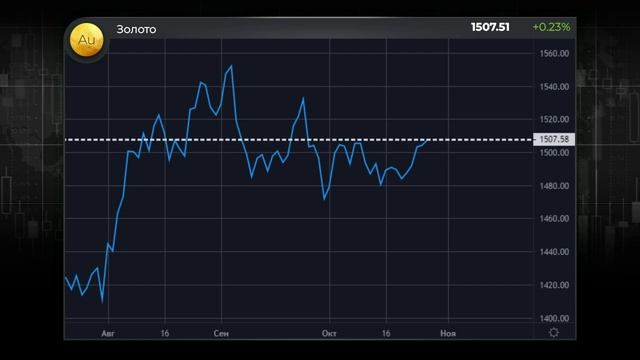Viewport: 640px width, 360px height.
Task: Click the Золото title label
Action: pos(136,29)
